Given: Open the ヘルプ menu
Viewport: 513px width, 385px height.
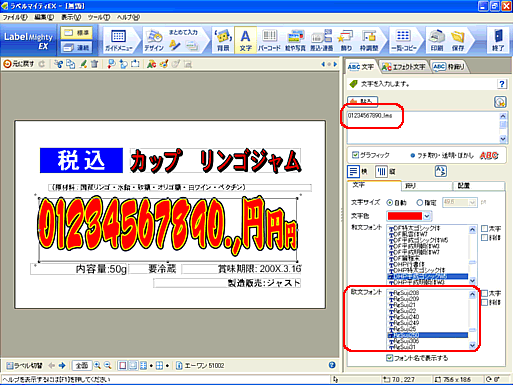Looking at the screenshot, I should click(128, 17).
